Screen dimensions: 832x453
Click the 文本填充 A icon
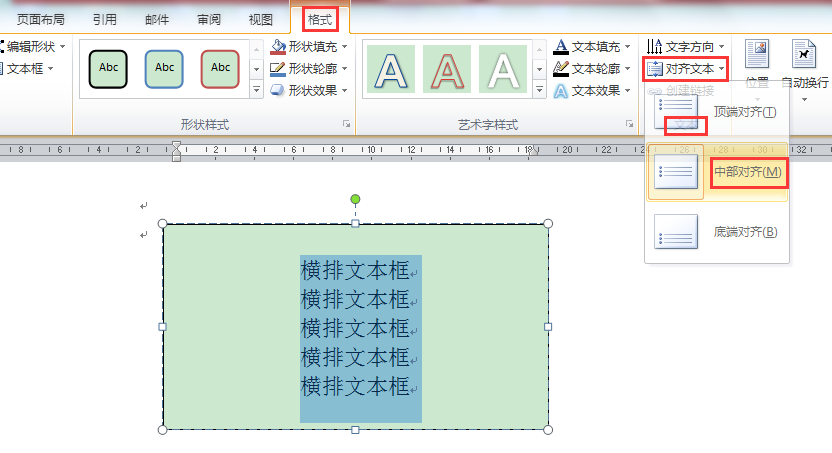click(561, 47)
